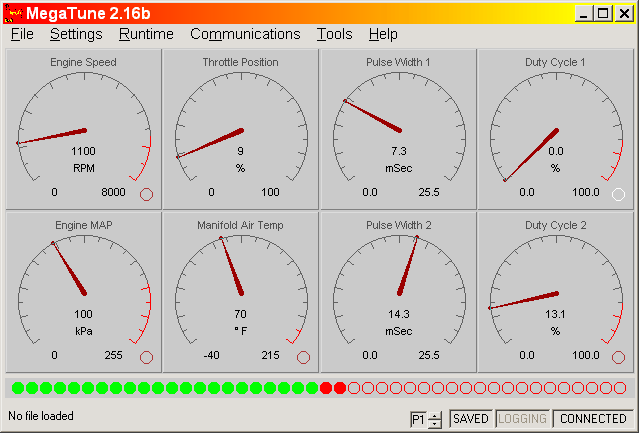Click the 'No file loaded' status text
Image resolution: width=639 pixels, height=433 pixels.
click(x=41, y=416)
